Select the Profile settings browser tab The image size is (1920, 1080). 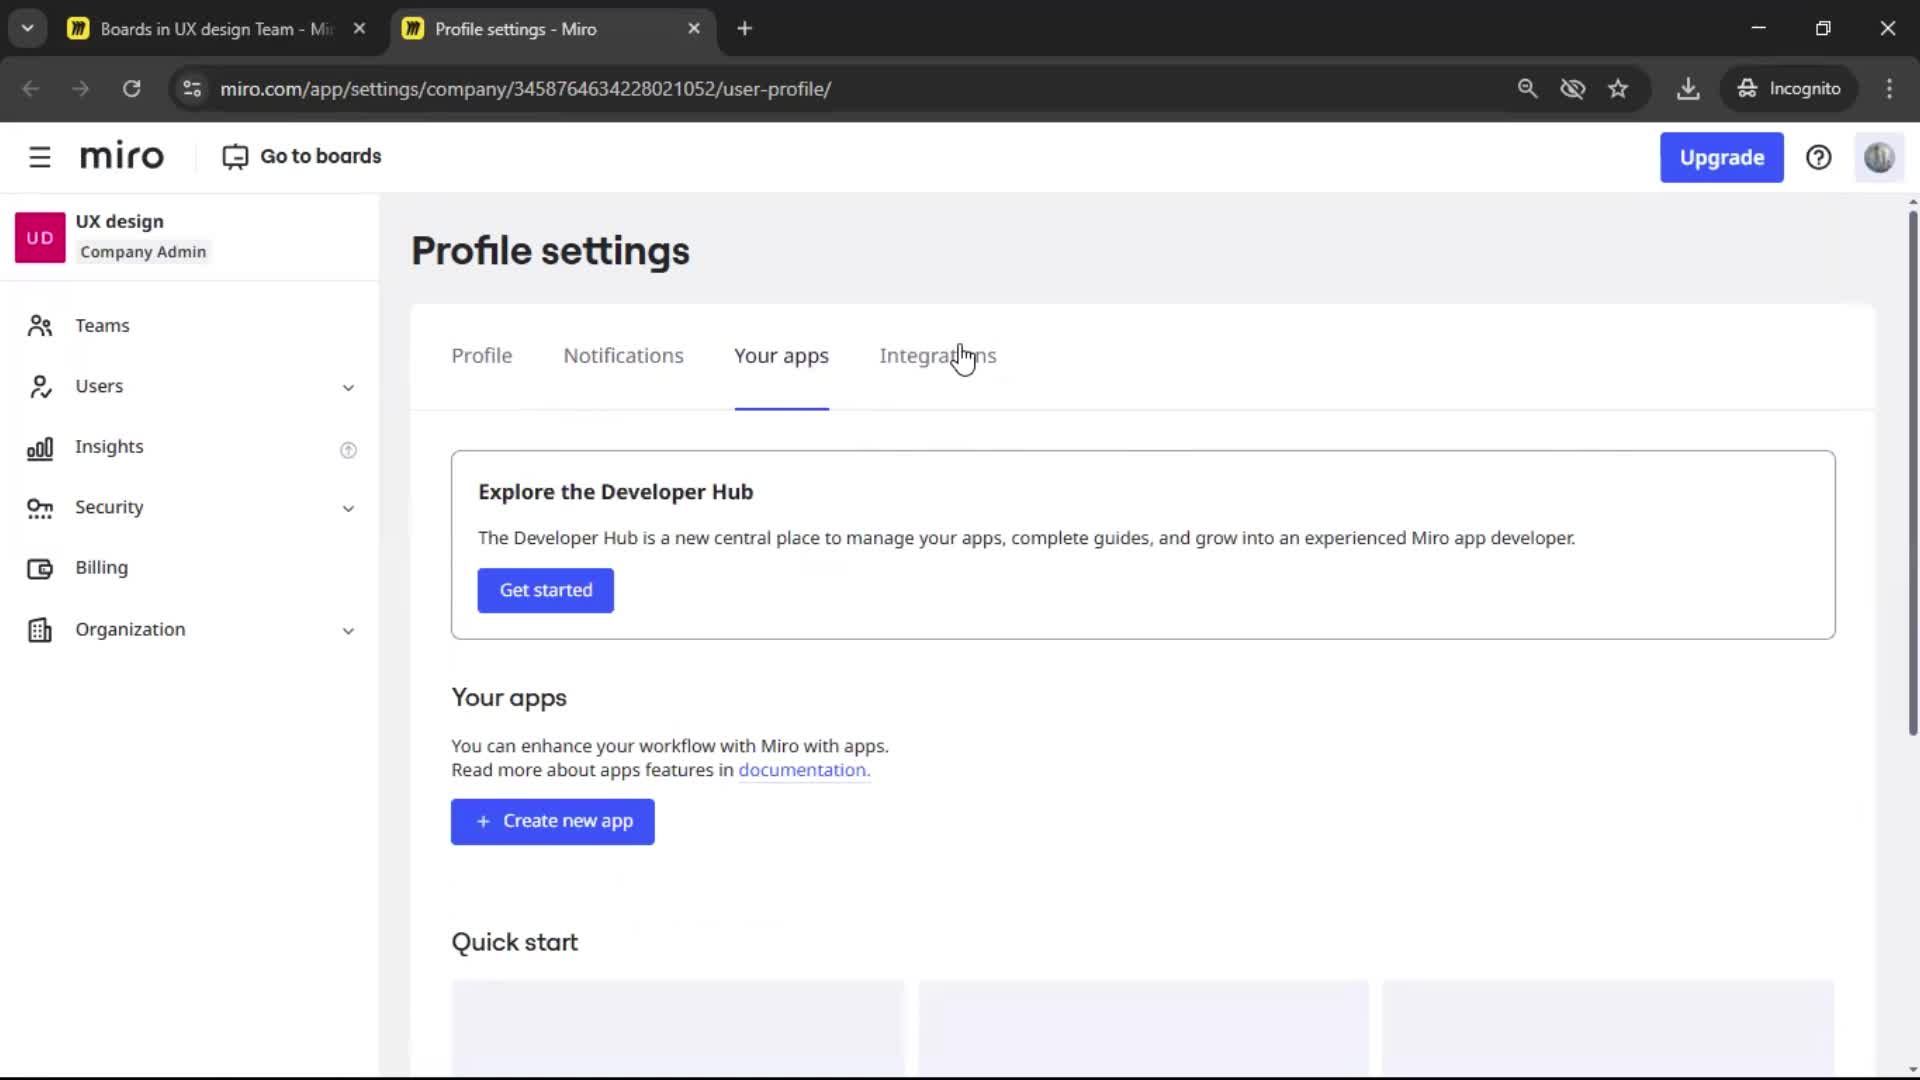pyautogui.click(x=551, y=29)
